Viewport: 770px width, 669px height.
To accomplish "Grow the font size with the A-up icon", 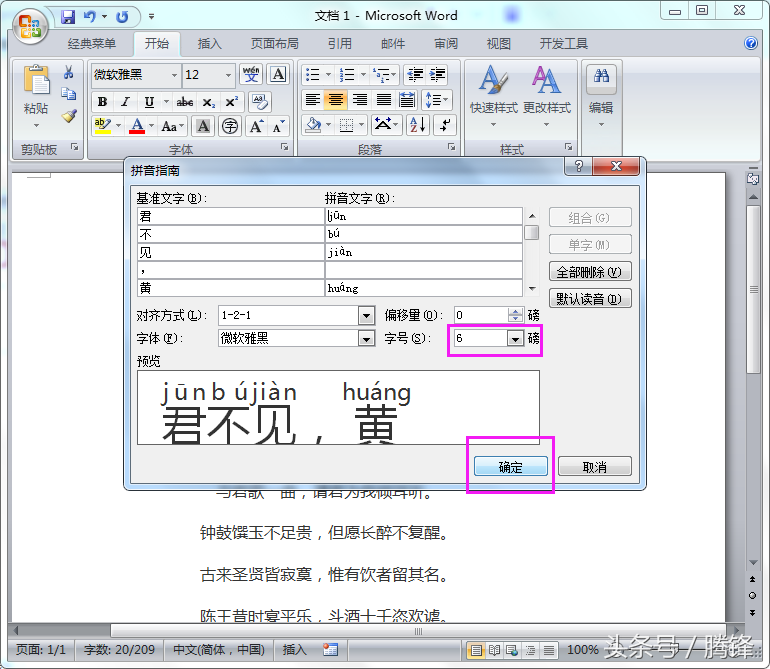I will click(x=256, y=126).
